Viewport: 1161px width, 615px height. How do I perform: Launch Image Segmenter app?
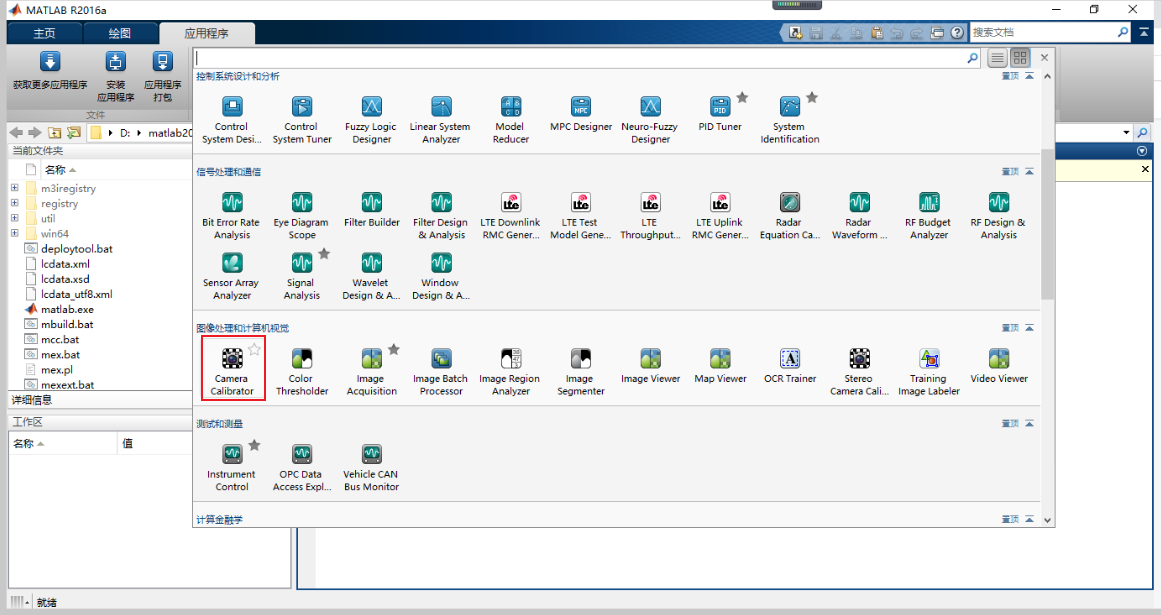(580, 372)
